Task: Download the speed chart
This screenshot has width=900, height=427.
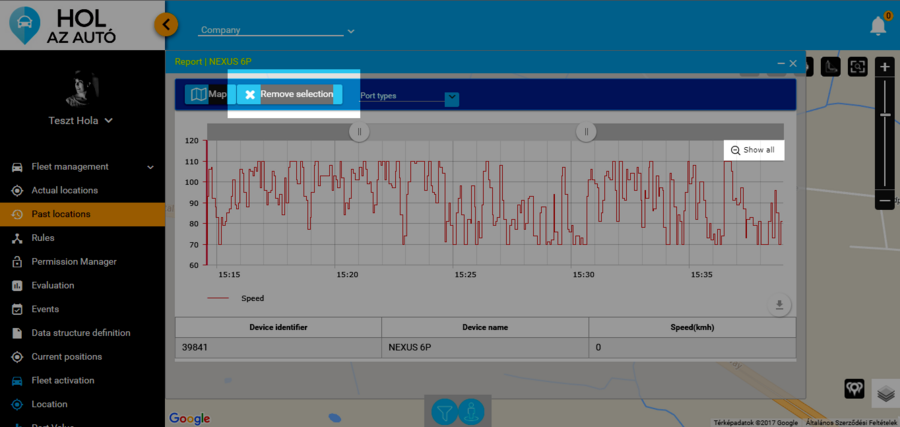Action: tap(780, 305)
